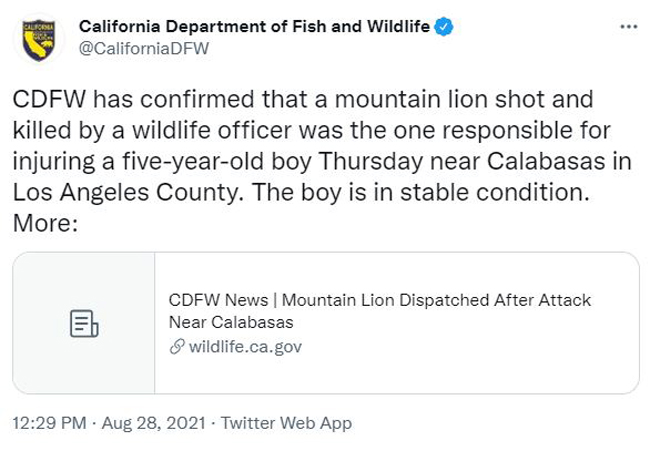This screenshot has width=650, height=451.
Task: Click the blue verified badge
Action: click(443, 27)
